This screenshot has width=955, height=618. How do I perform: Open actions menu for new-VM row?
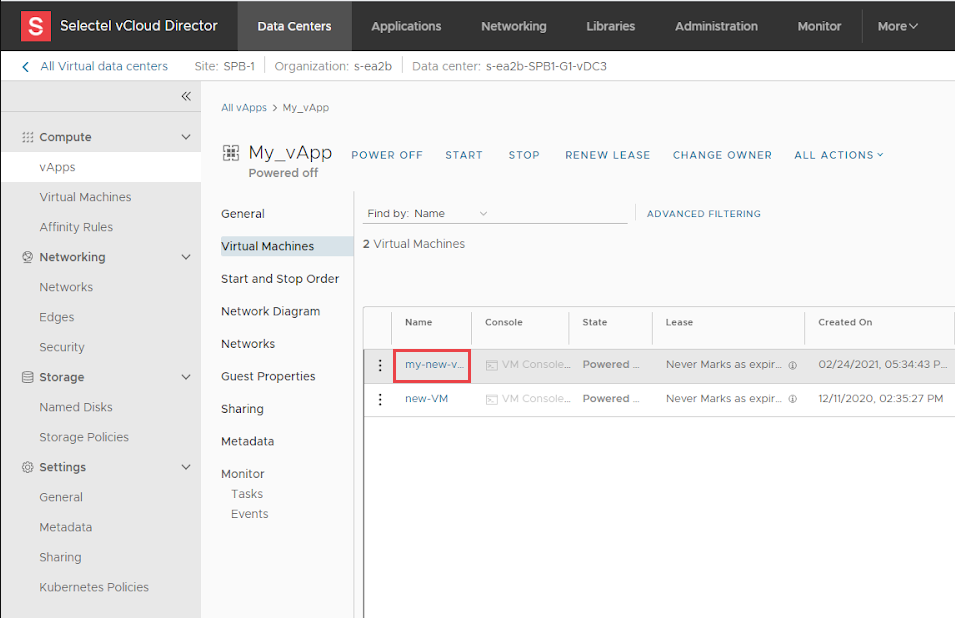[x=380, y=399]
